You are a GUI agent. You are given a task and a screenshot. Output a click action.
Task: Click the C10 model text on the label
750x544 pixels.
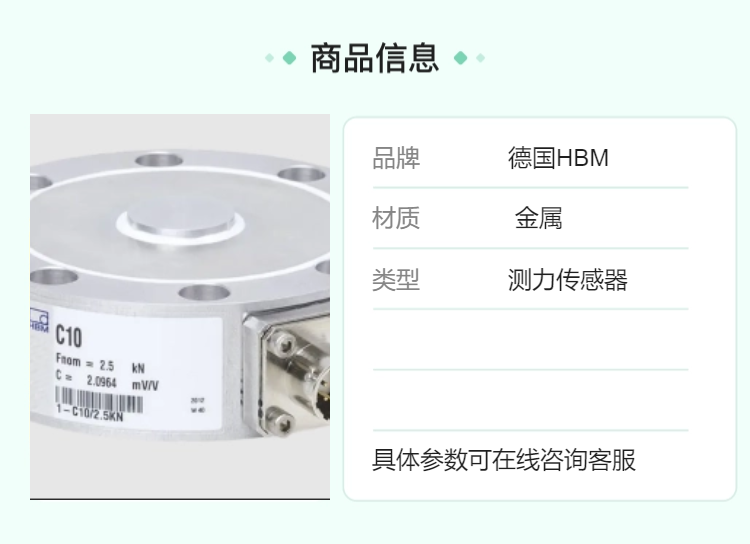coord(69,336)
